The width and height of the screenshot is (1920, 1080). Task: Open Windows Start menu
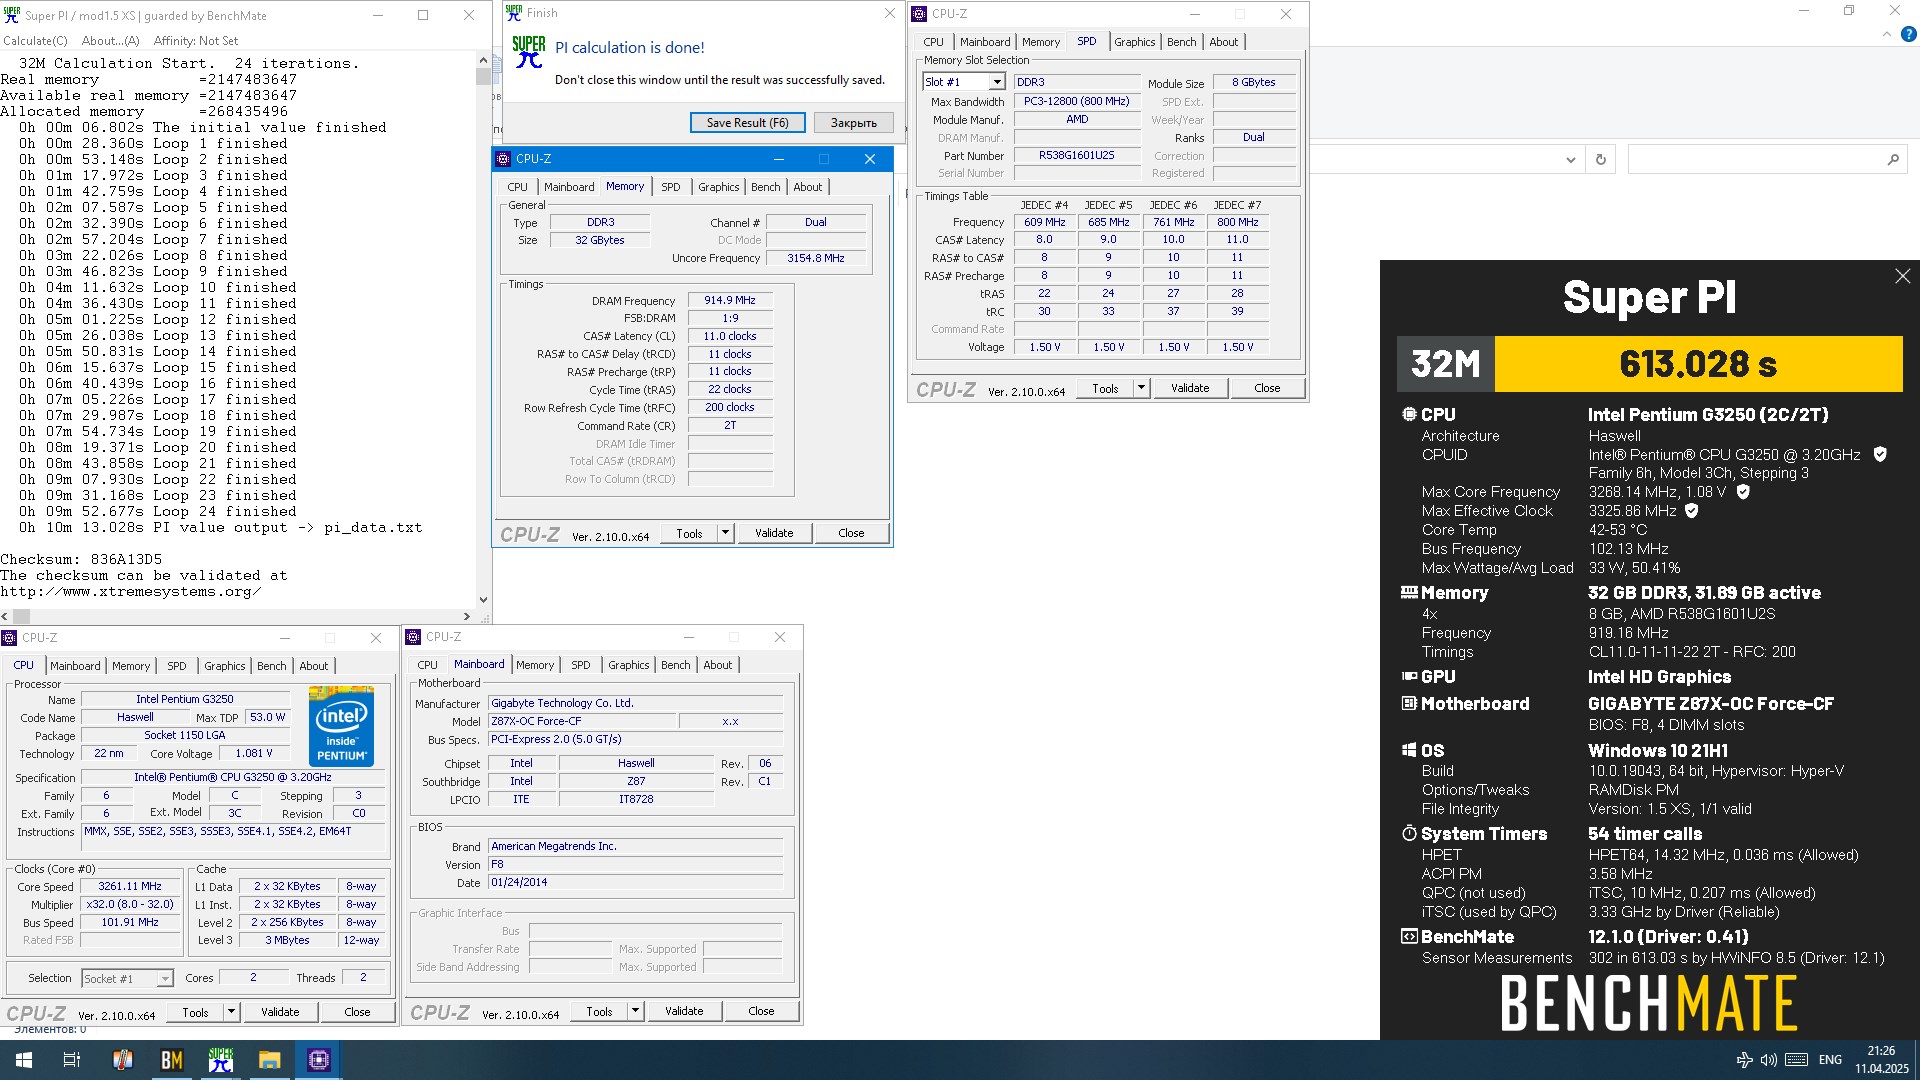point(23,1060)
